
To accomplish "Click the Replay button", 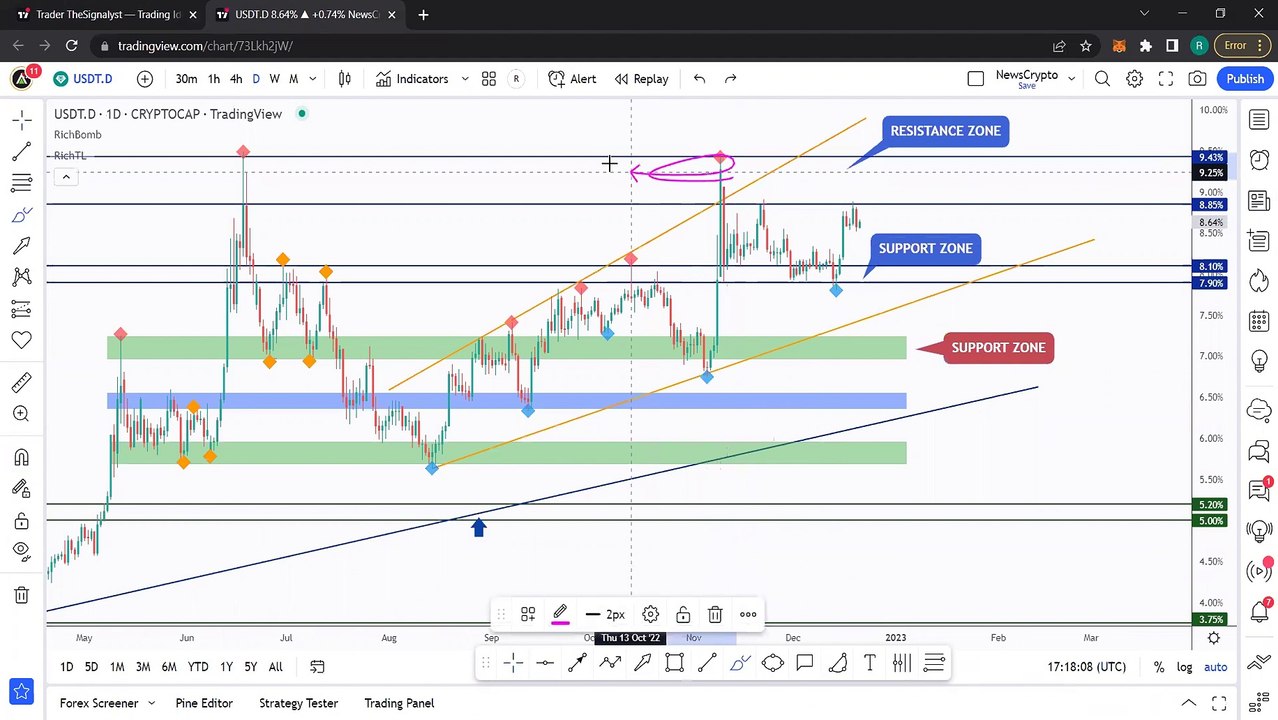I will tap(641, 79).
